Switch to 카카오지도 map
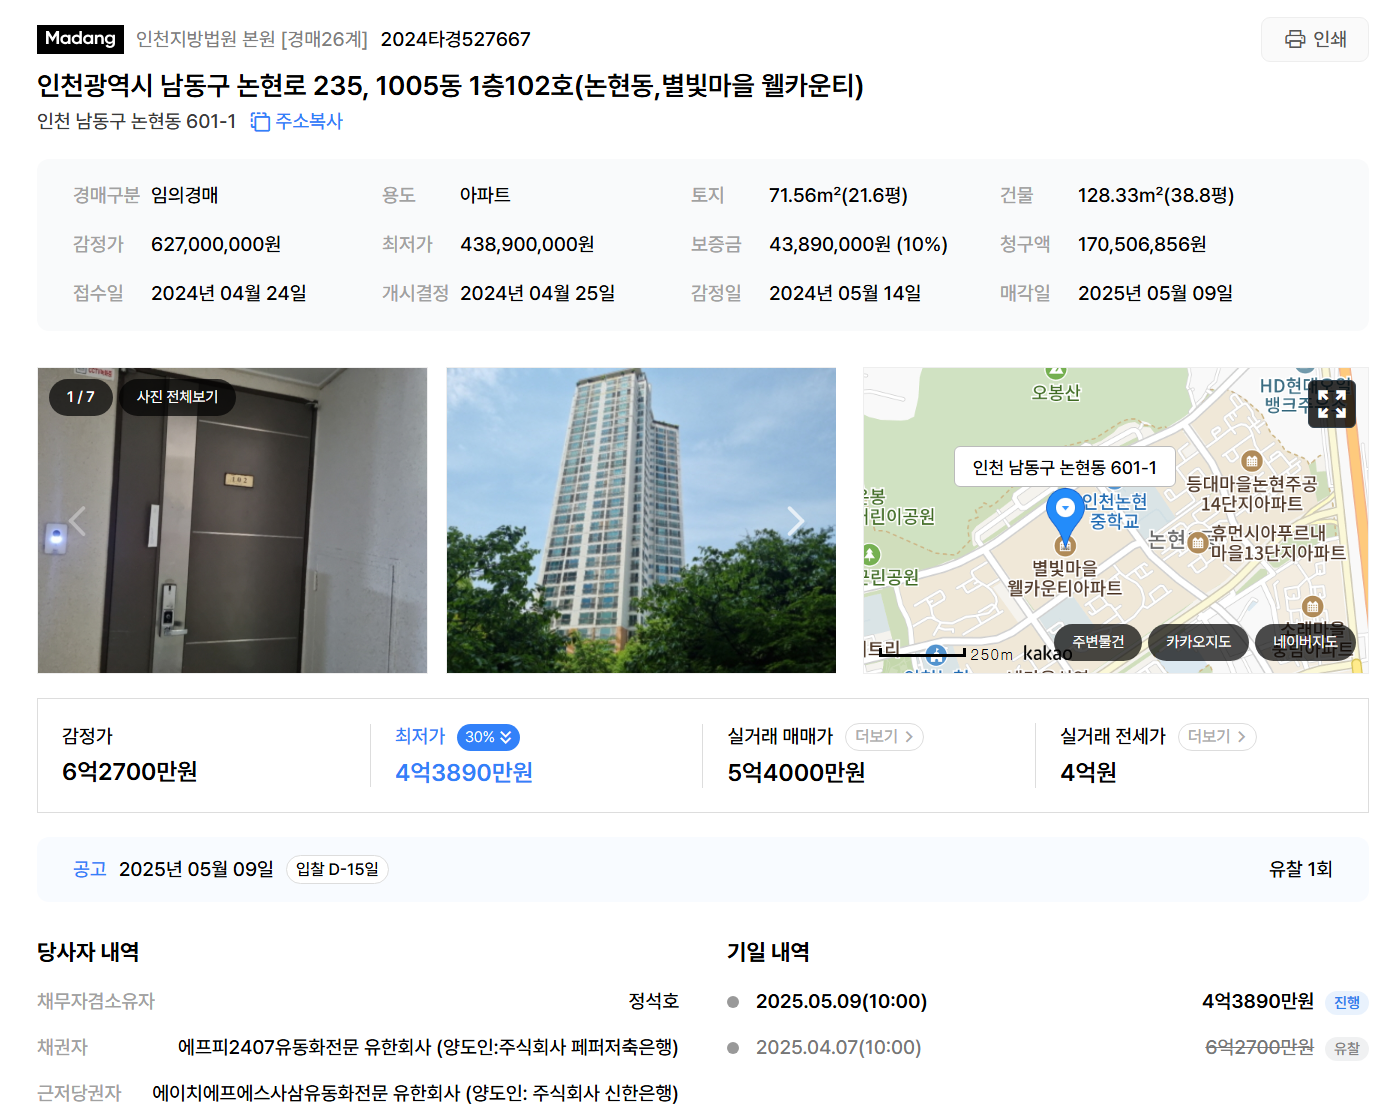 (1198, 642)
